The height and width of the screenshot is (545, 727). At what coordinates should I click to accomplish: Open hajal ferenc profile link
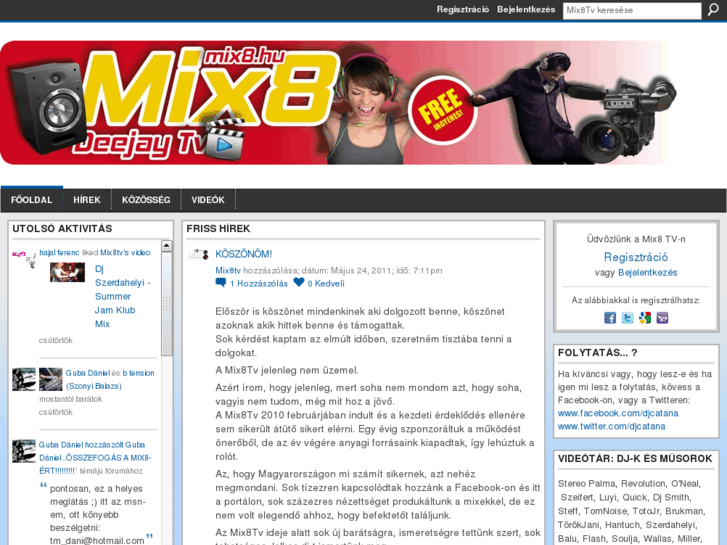pos(59,253)
